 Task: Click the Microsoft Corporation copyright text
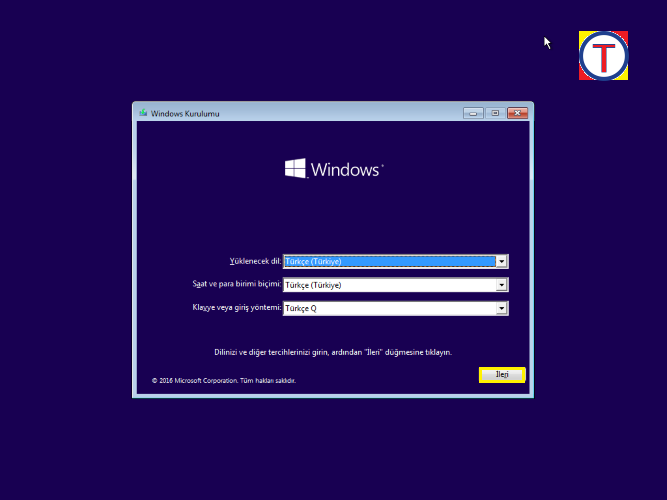[224, 380]
